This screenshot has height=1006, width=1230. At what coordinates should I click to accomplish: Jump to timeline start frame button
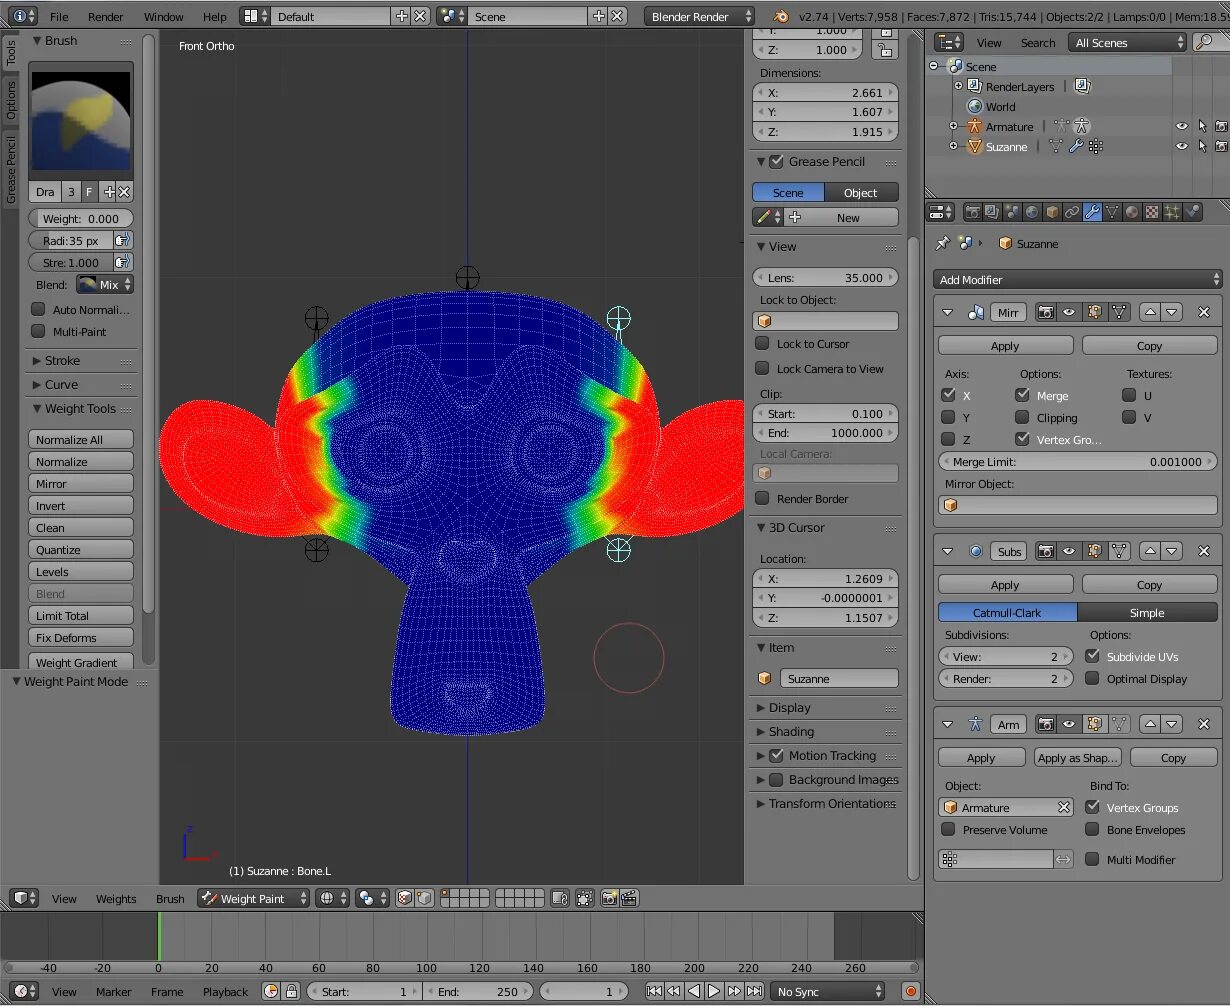coord(654,991)
